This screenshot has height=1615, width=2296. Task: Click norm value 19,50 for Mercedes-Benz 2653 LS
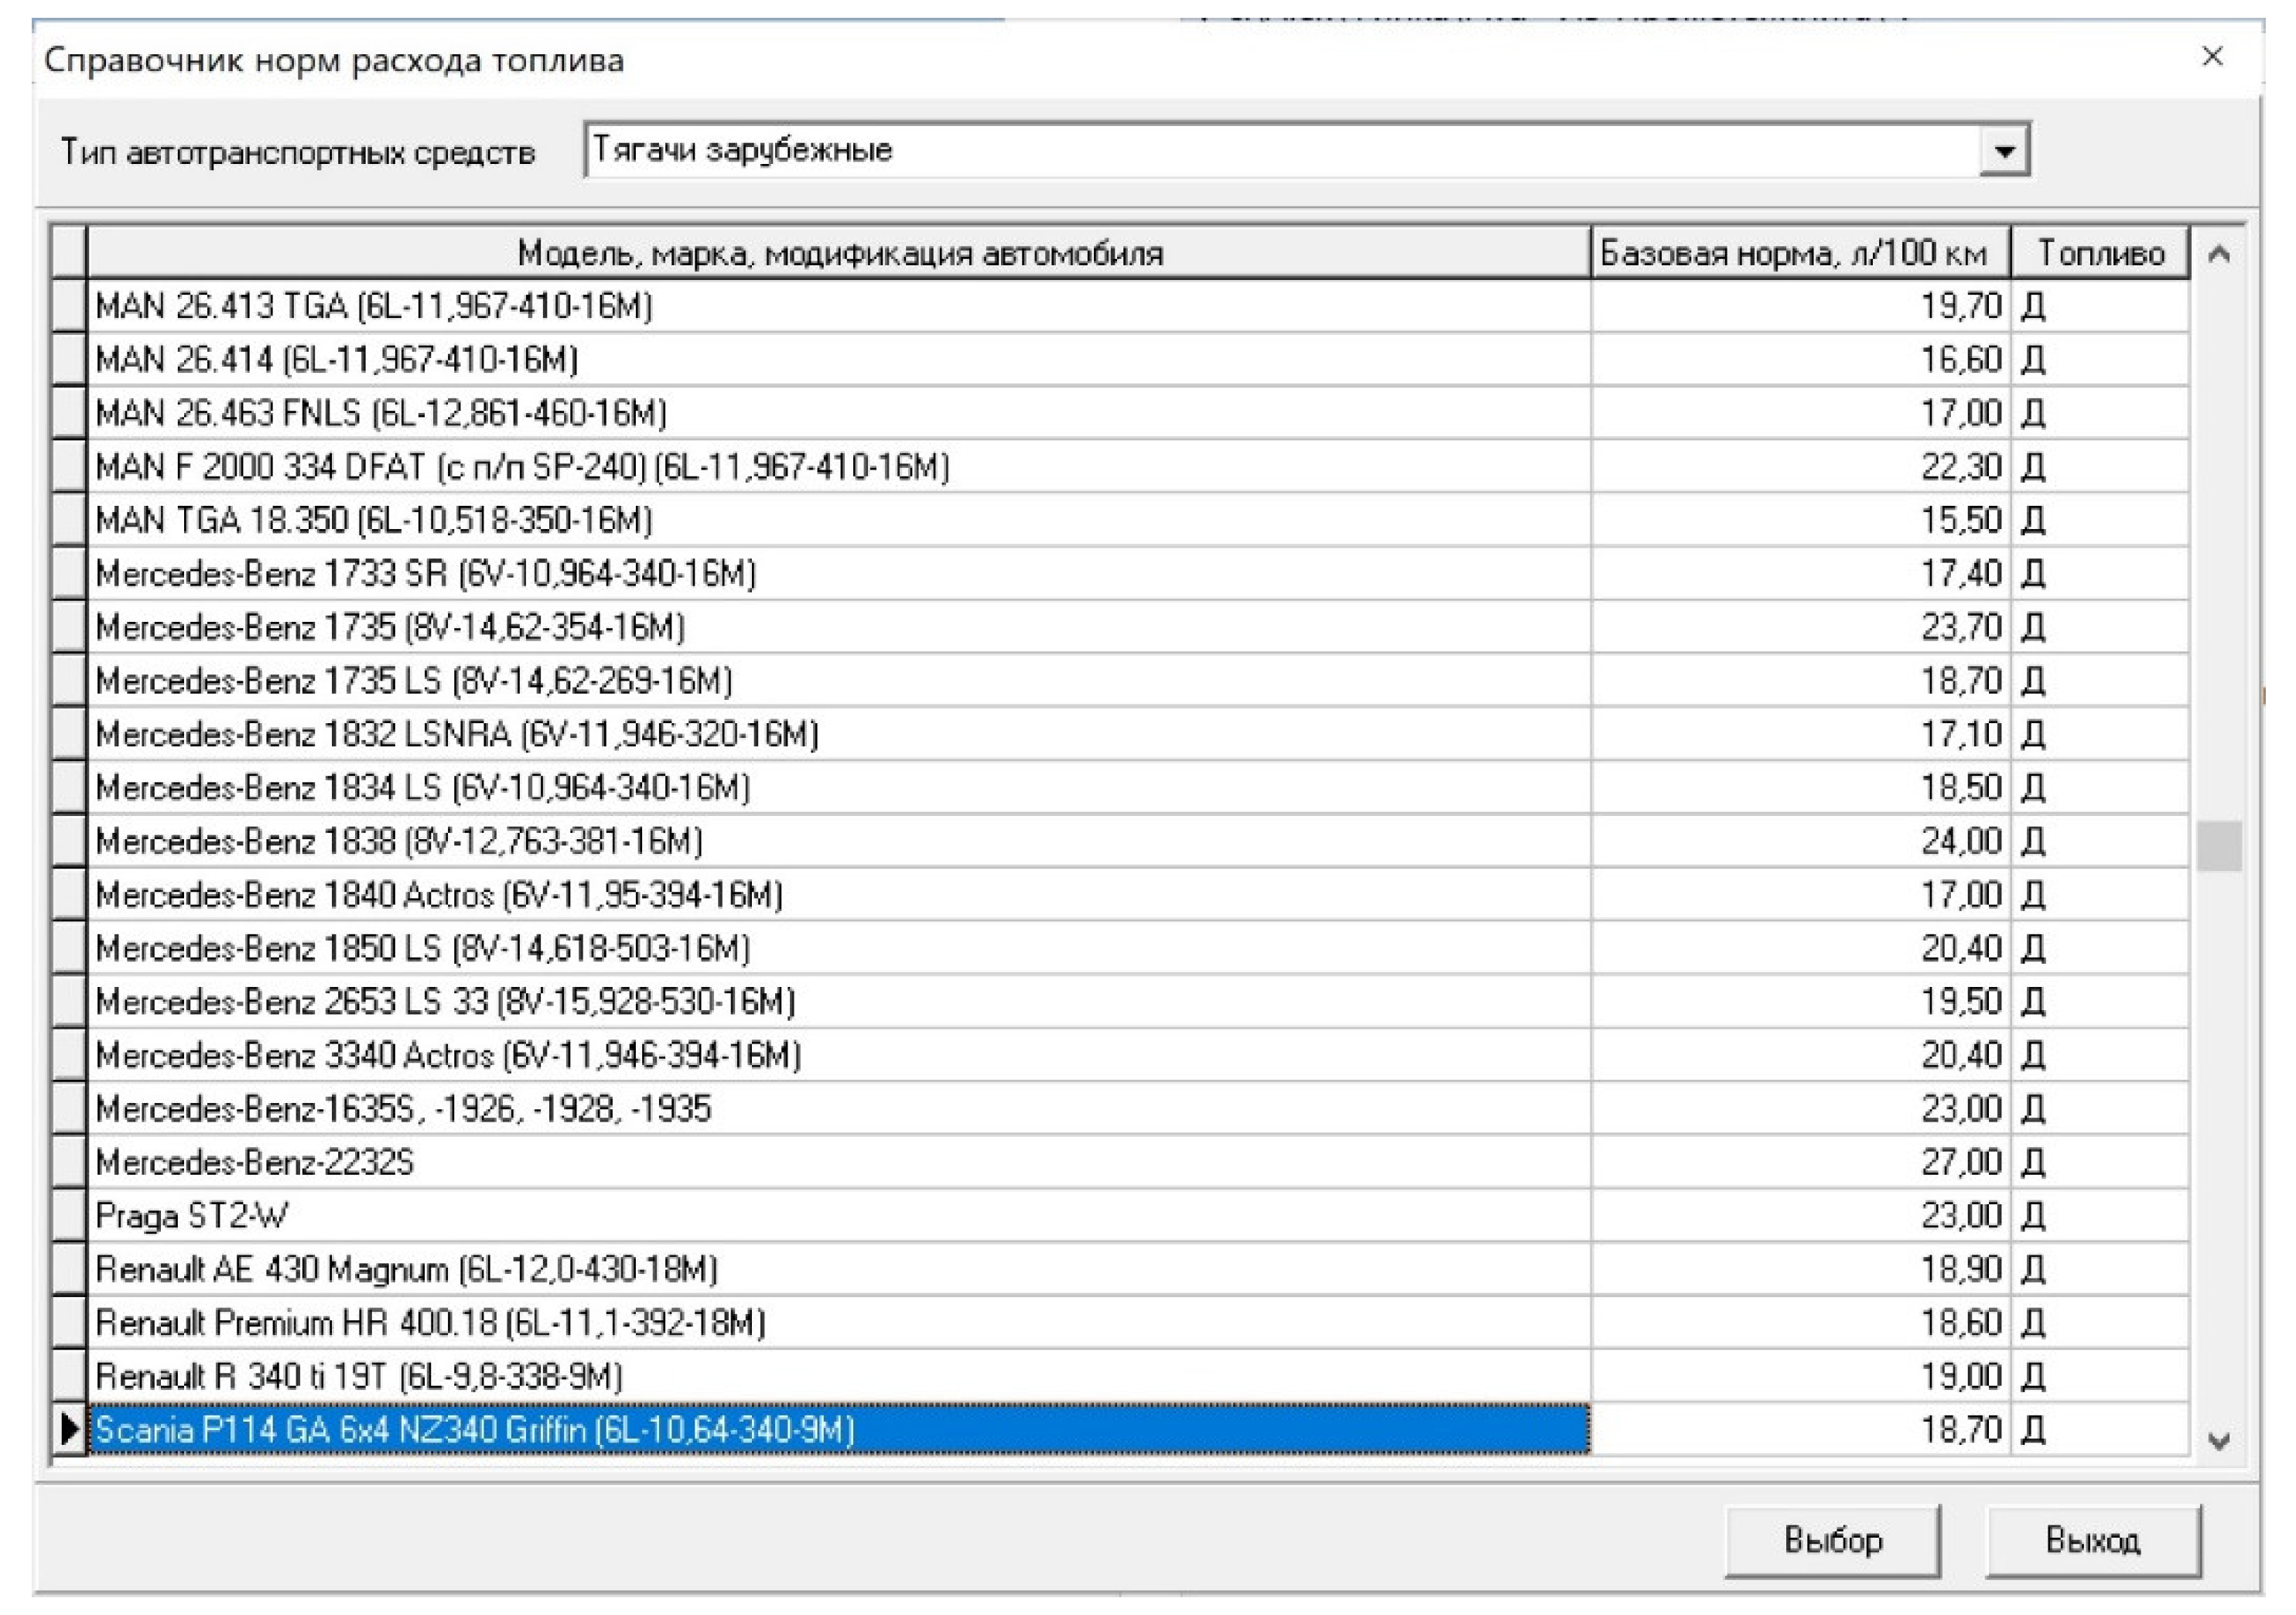pyautogui.click(x=1801, y=1001)
